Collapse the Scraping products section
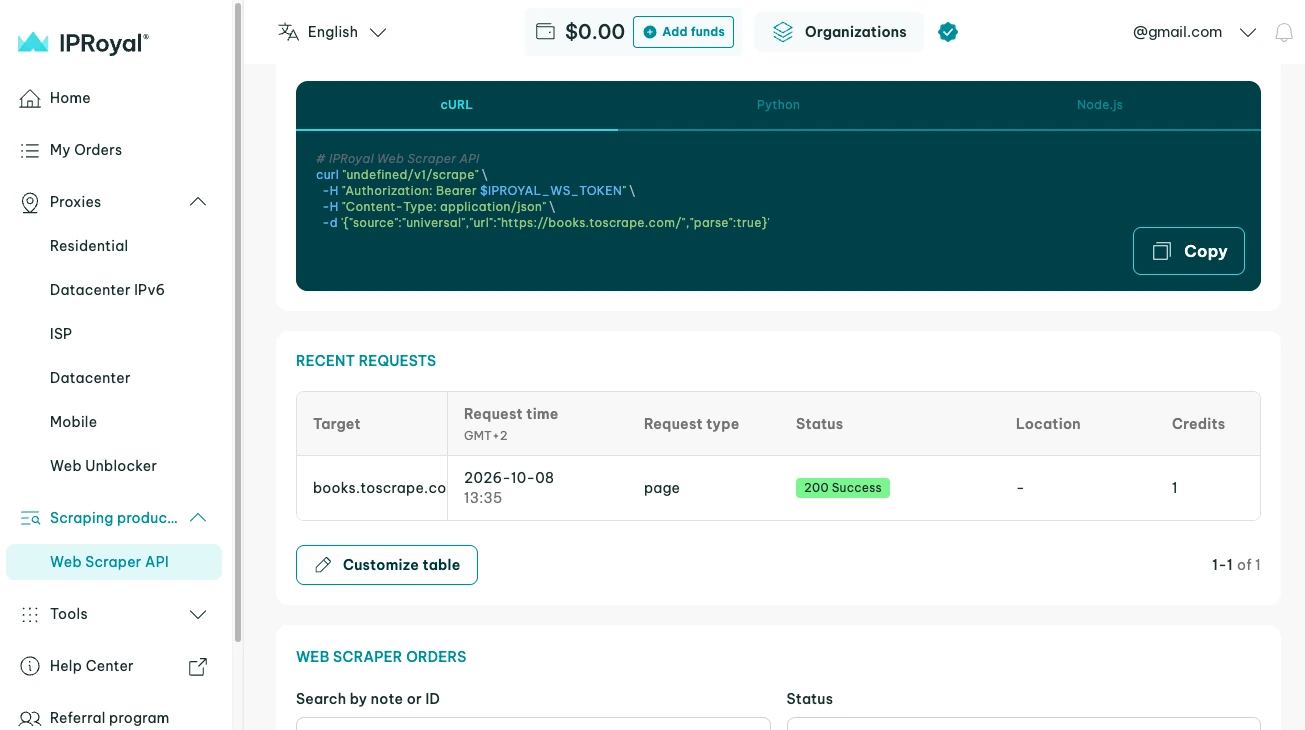1305x730 pixels. 198,518
